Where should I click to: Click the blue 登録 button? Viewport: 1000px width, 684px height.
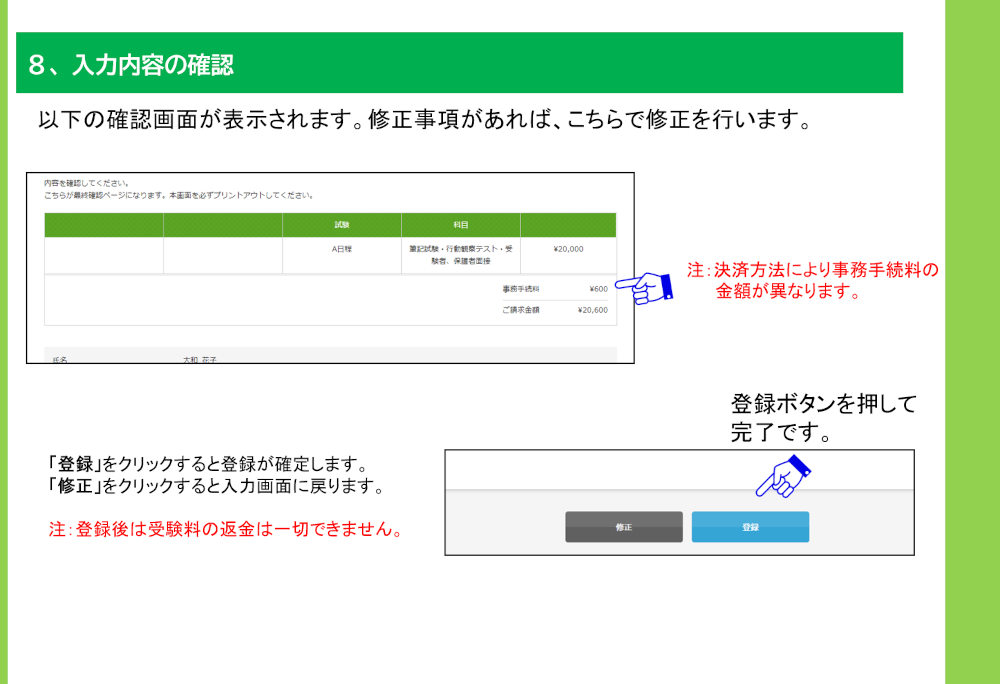[x=750, y=527]
